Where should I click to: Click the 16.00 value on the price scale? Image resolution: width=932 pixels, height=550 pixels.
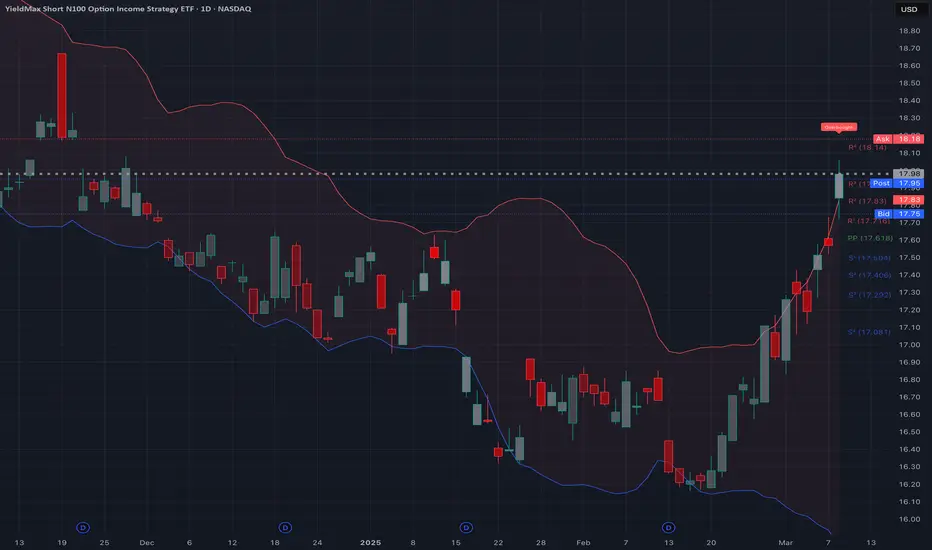[x=909, y=519]
